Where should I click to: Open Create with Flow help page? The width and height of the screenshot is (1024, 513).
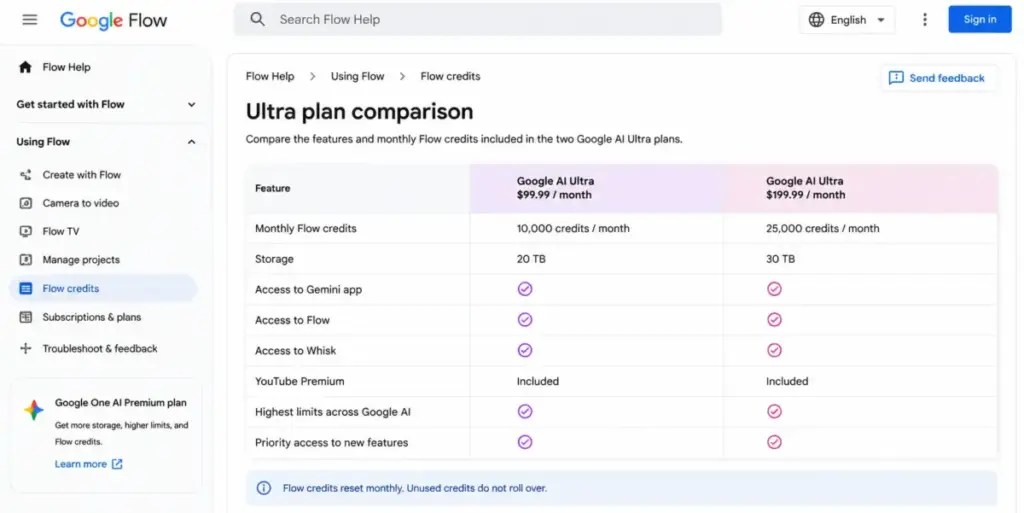[82, 175]
